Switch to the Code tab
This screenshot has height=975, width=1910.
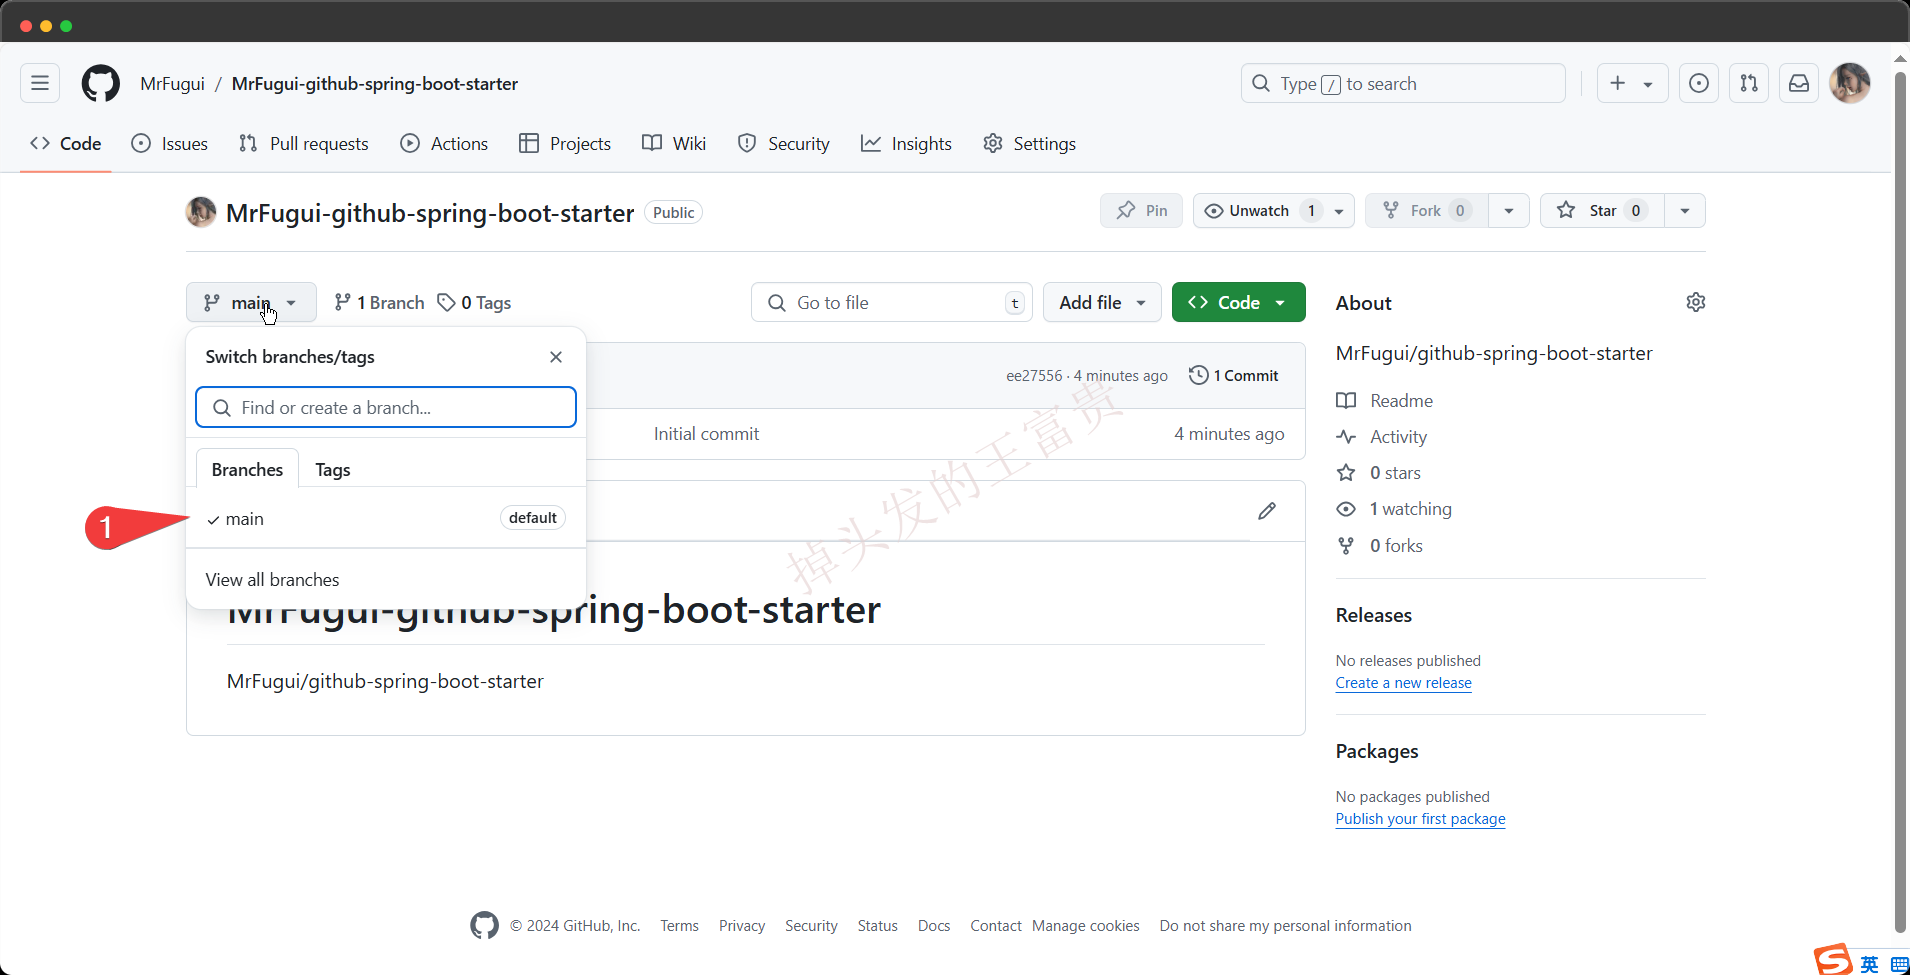66,144
